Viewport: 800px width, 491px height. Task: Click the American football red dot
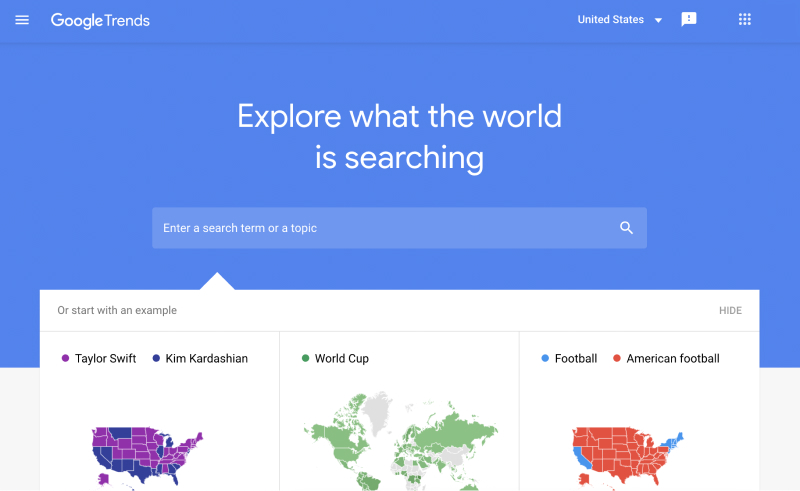coord(617,359)
